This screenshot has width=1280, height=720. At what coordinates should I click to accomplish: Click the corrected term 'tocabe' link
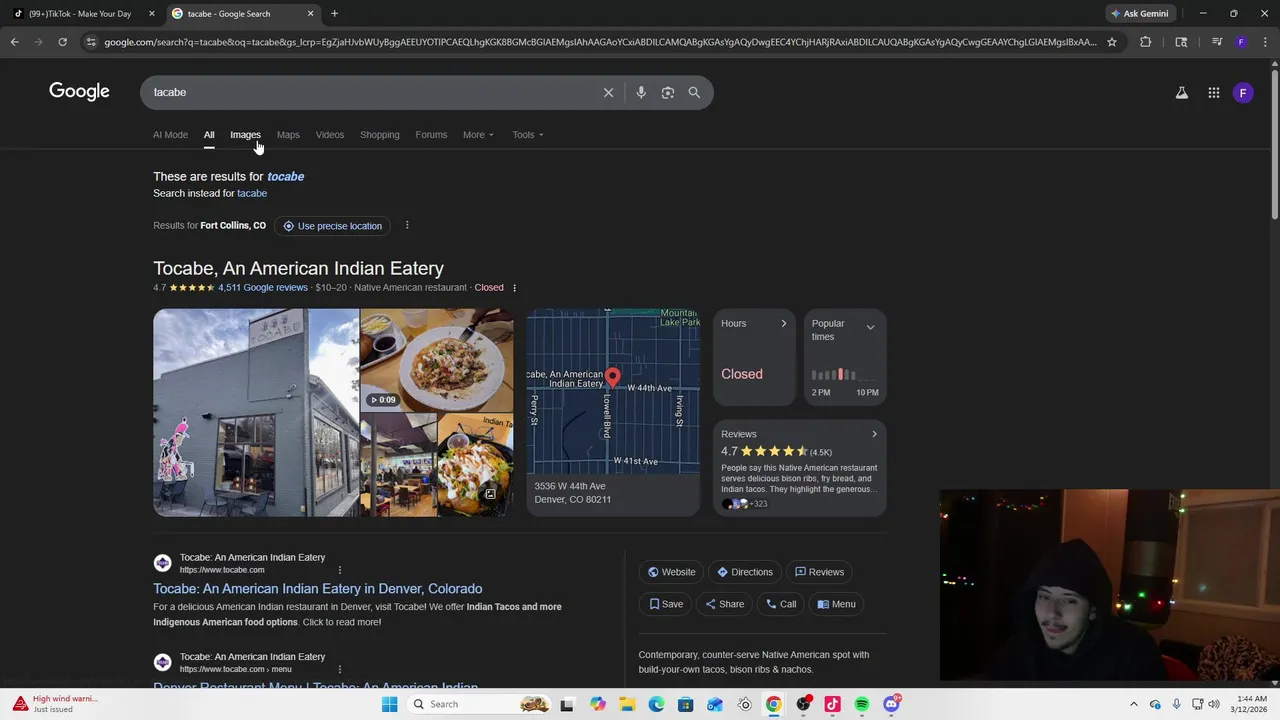tap(285, 176)
